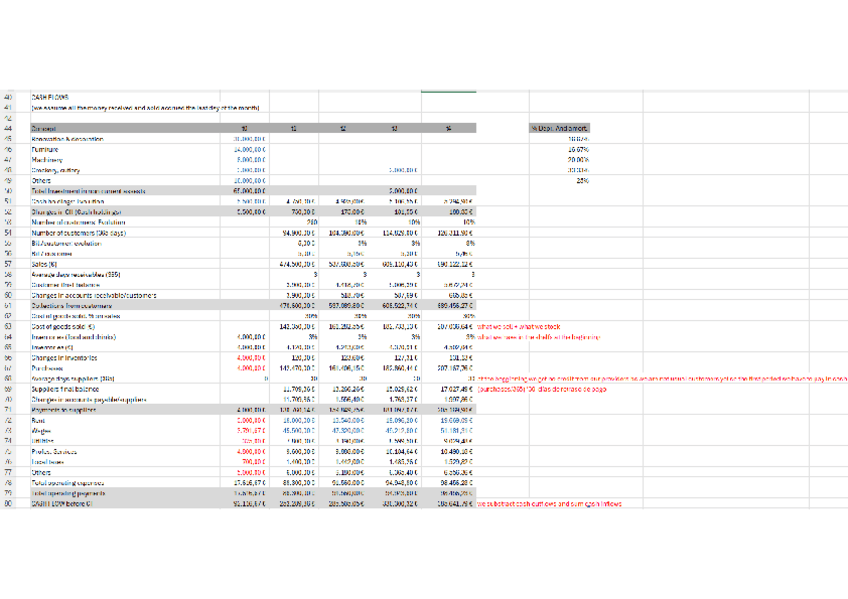The width and height of the screenshot is (848, 599).
Task: Select the CASH FLOWS title cell
Action: pyautogui.click(x=51, y=97)
